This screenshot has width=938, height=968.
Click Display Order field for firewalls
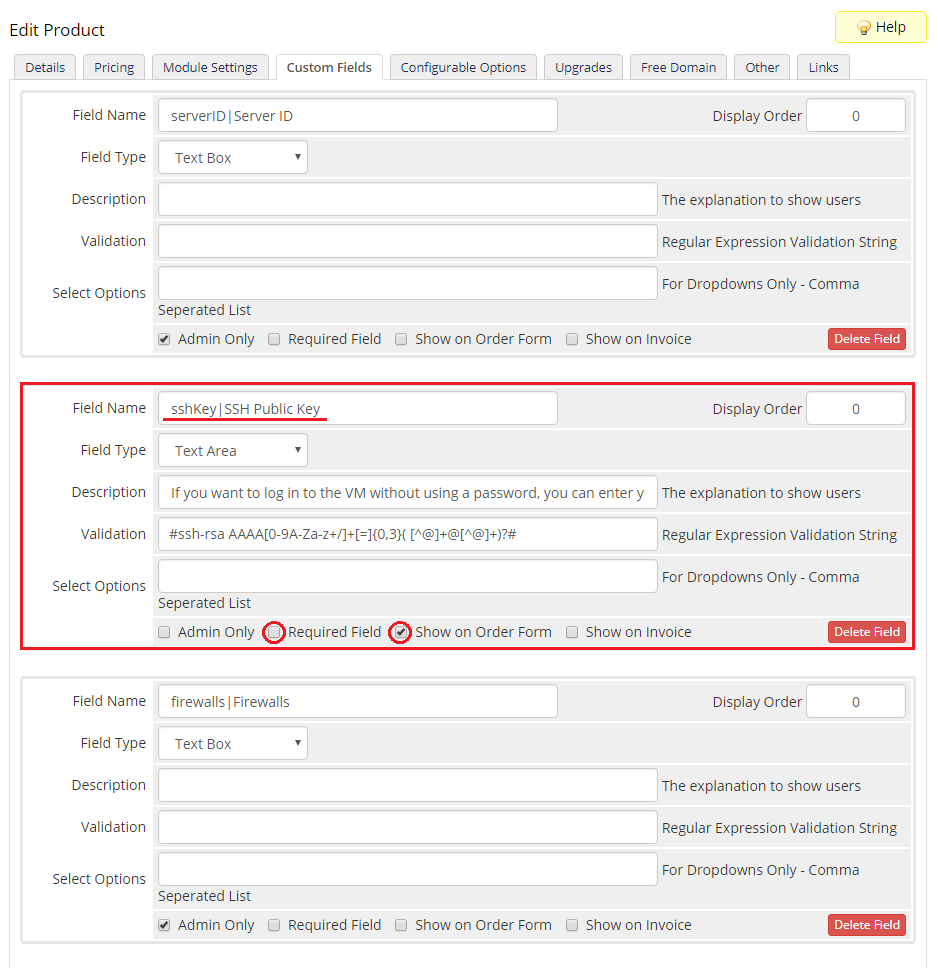tap(855, 702)
